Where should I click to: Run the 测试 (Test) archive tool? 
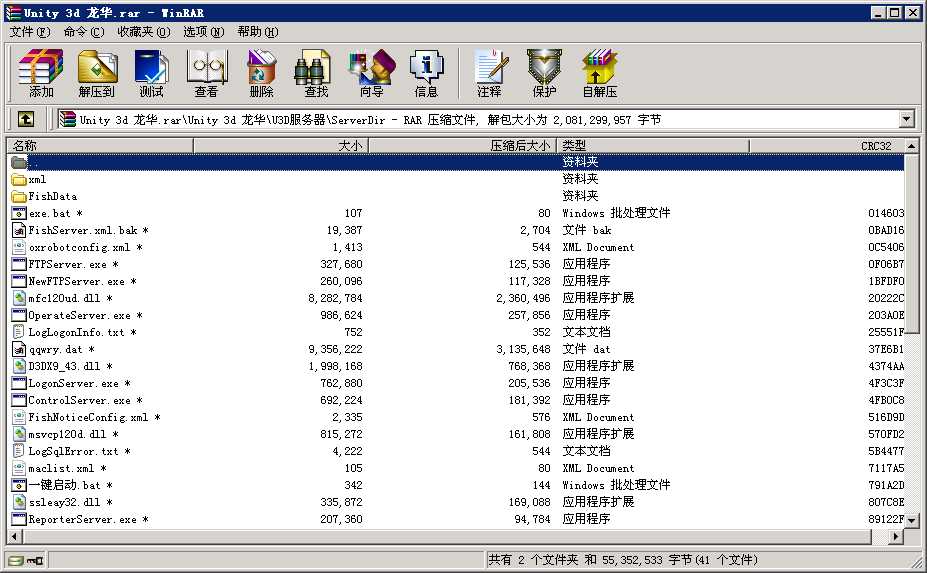pos(151,73)
